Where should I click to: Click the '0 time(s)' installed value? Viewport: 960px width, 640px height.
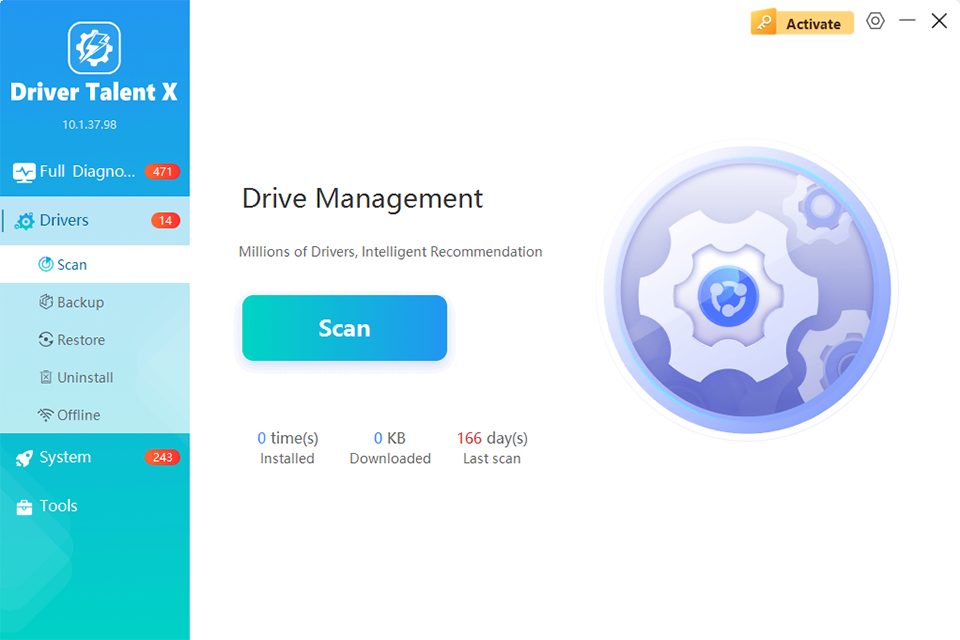click(288, 438)
